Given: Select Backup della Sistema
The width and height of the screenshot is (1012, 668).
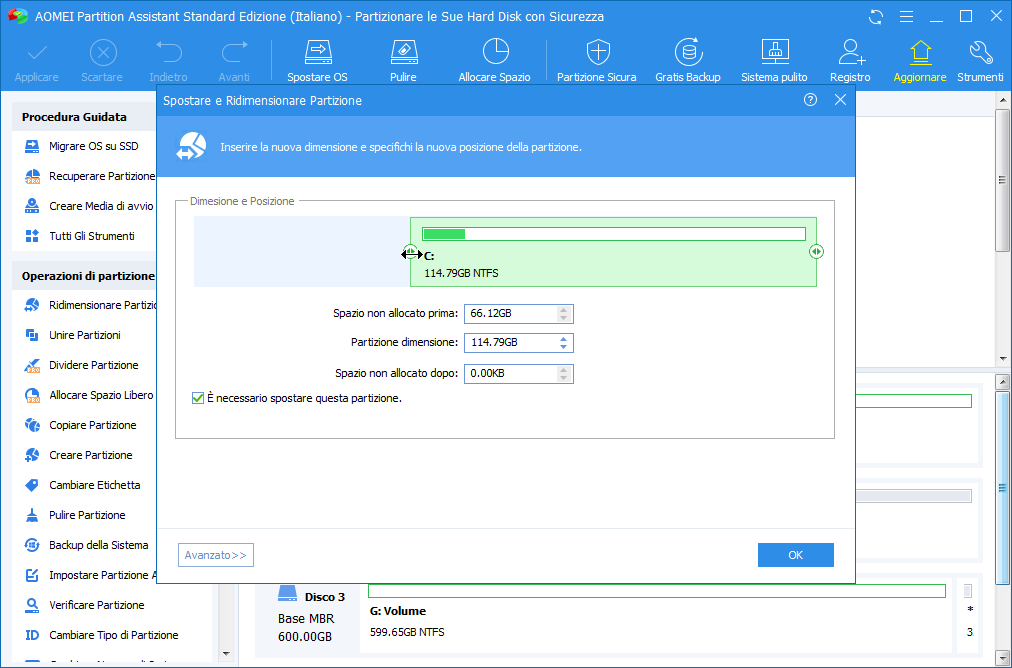Looking at the screenshot, I should (x=84, y=545).
